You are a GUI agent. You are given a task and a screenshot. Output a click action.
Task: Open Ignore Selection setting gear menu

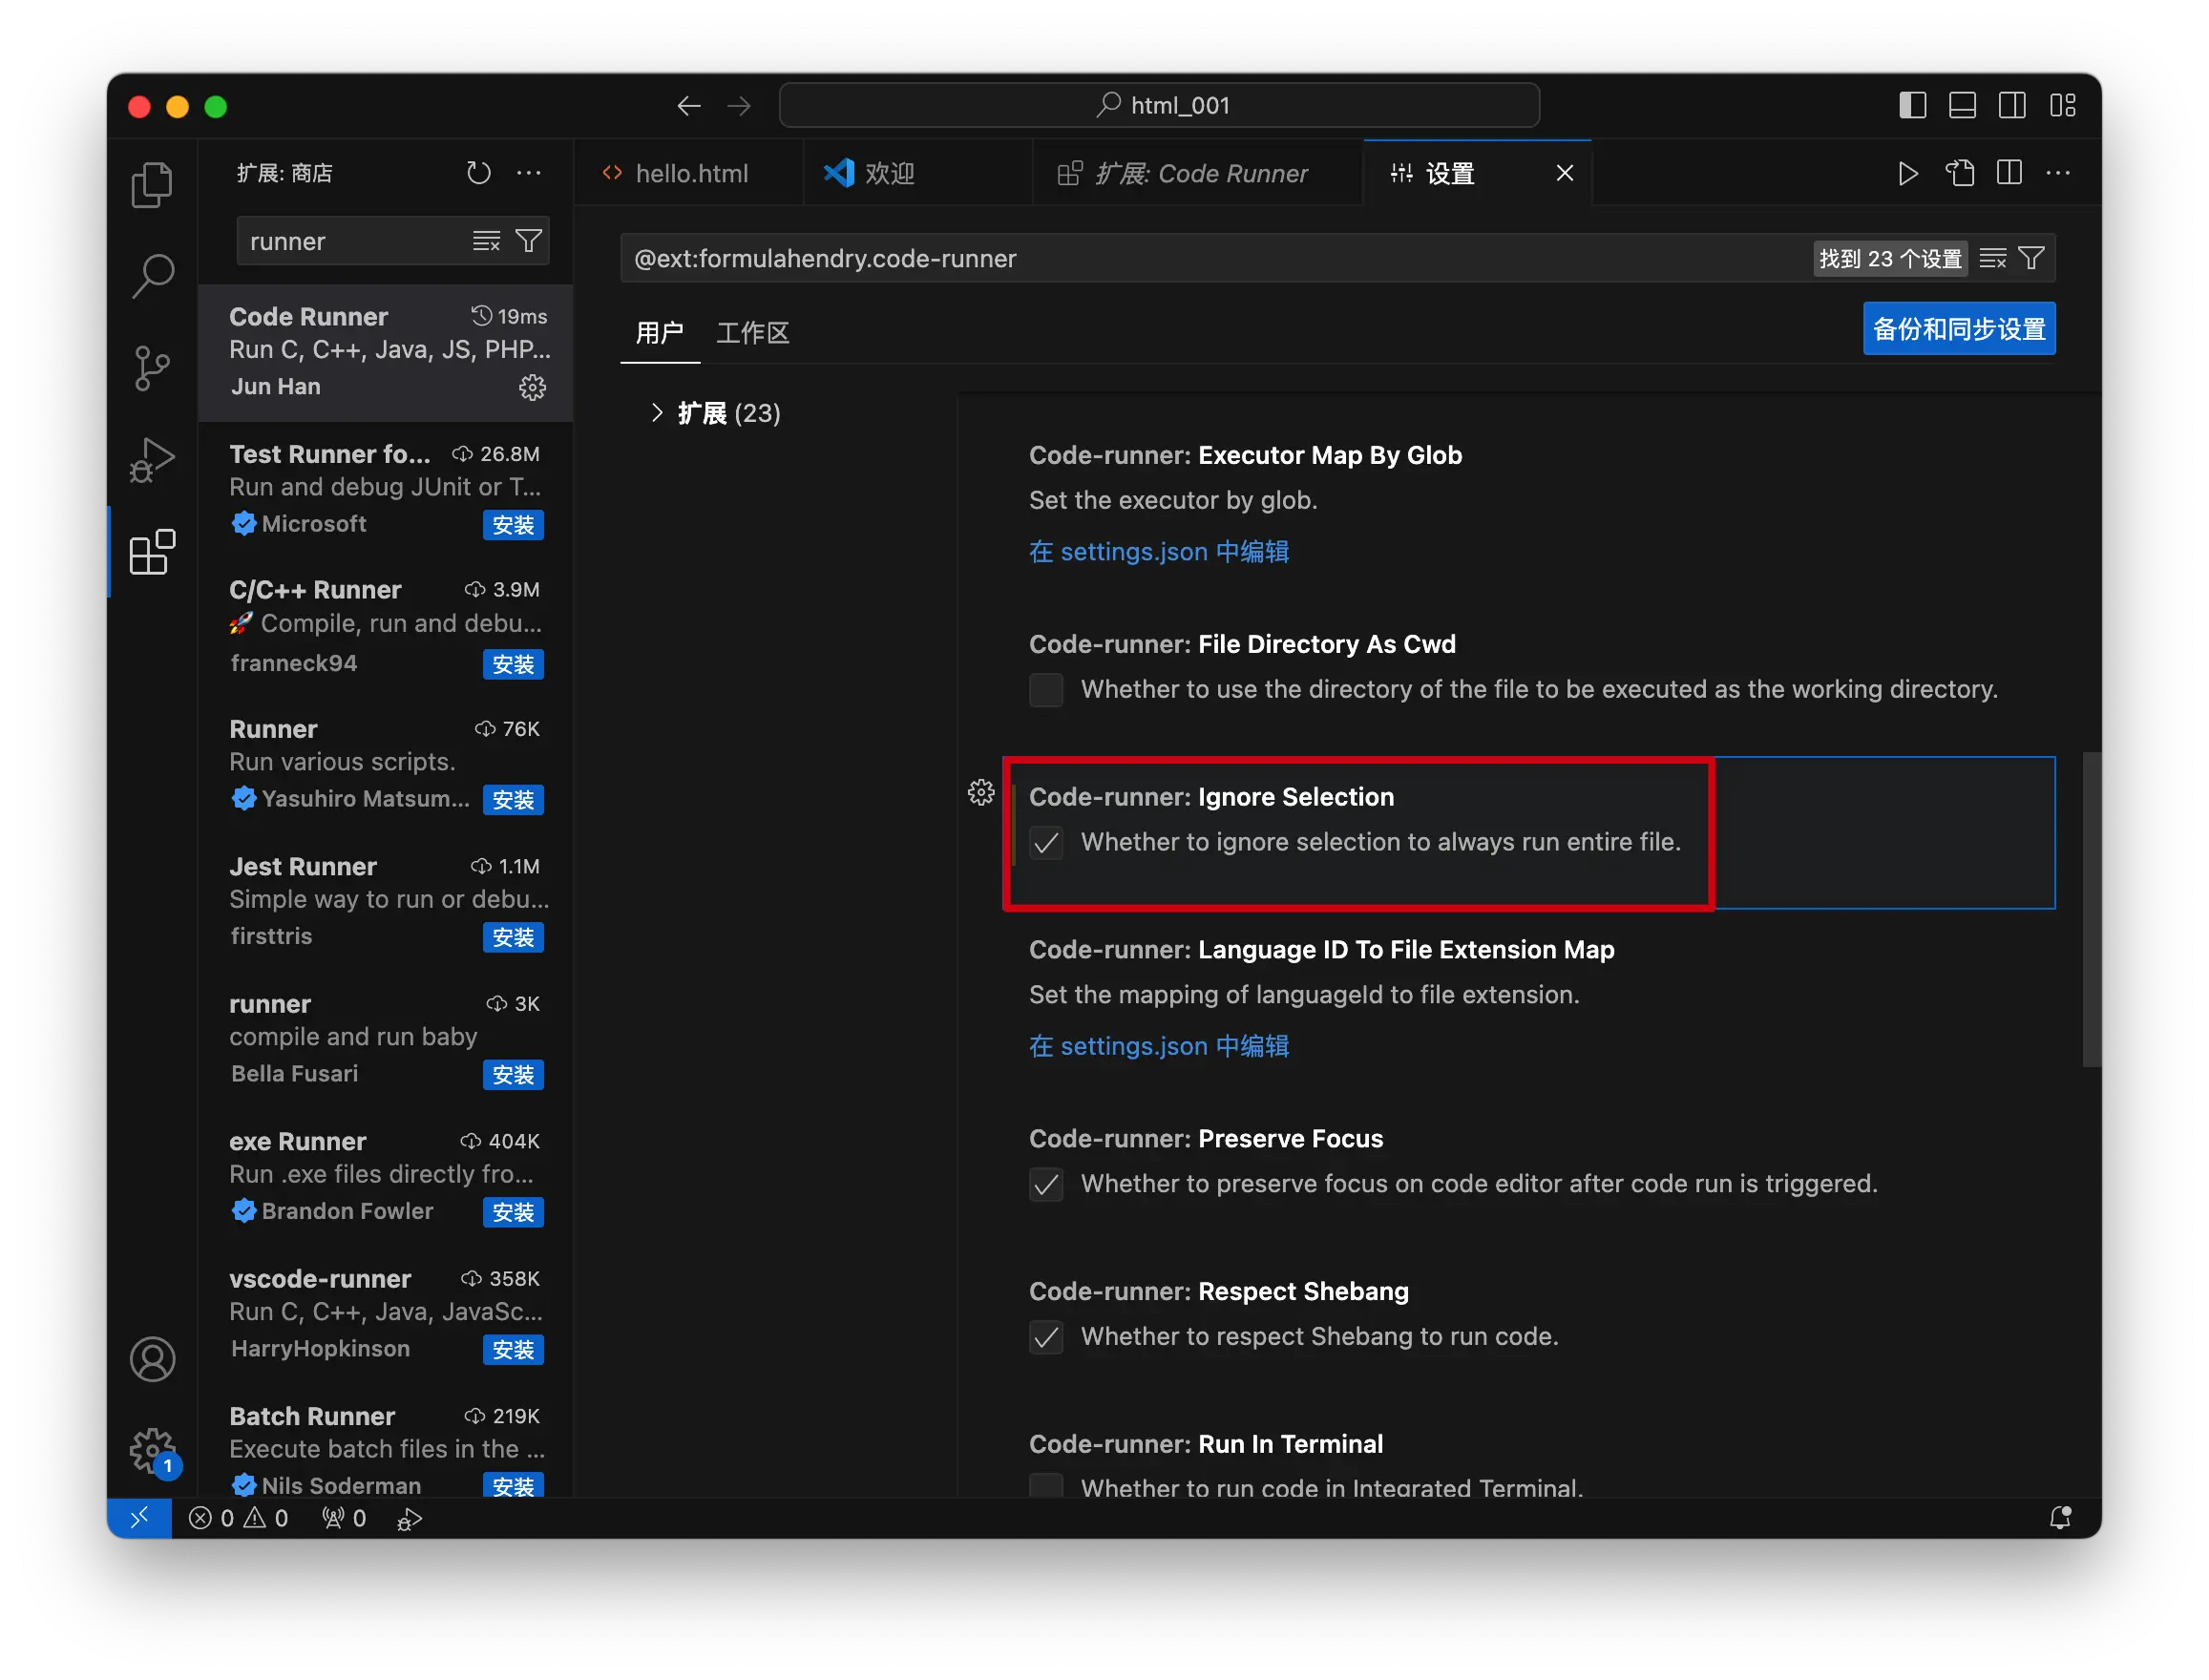pos(981,793)
